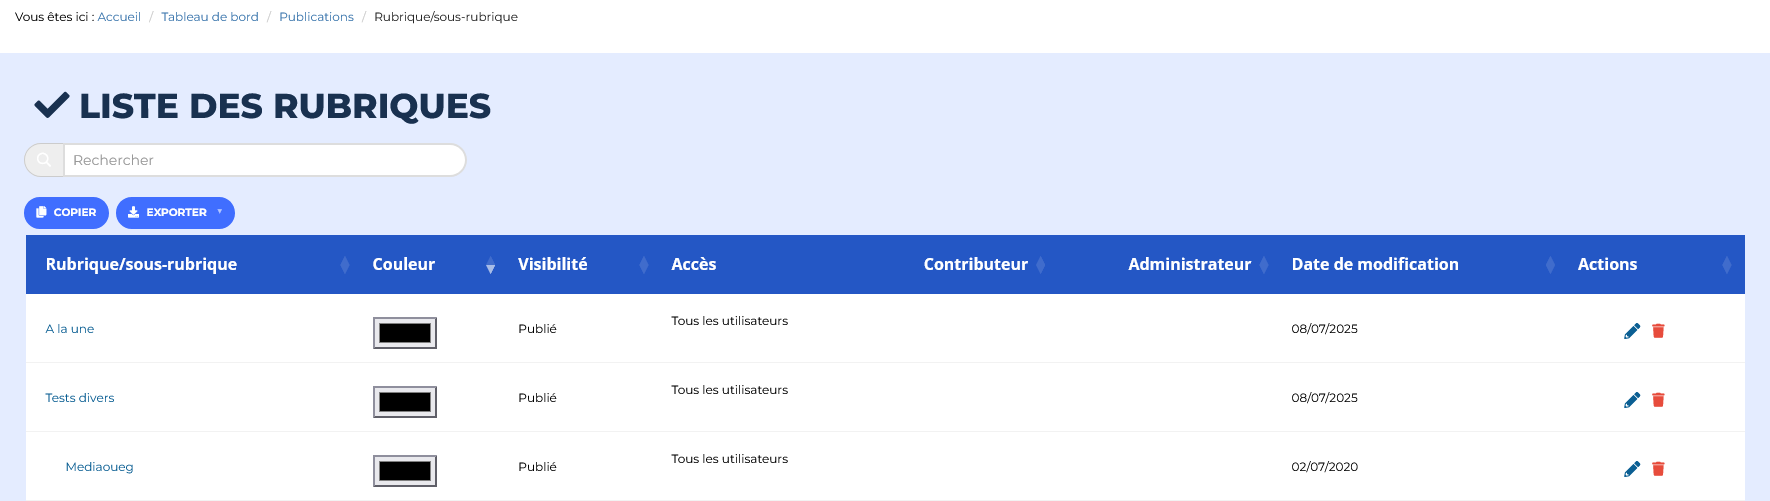Click trash icon for Tests divers
This screenshot has width=1770, height=501.
(1658, 400)
